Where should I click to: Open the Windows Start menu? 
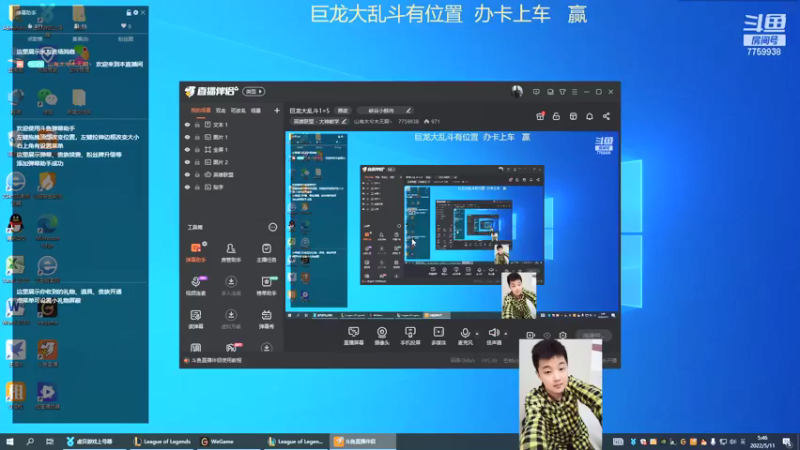click(10, 441)
